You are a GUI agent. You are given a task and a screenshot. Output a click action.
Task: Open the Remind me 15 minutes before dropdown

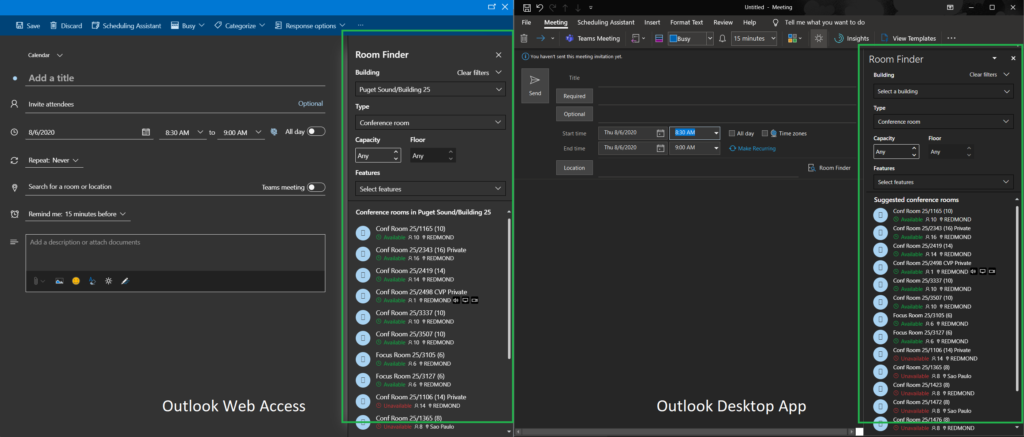click(x=76, y=214)
